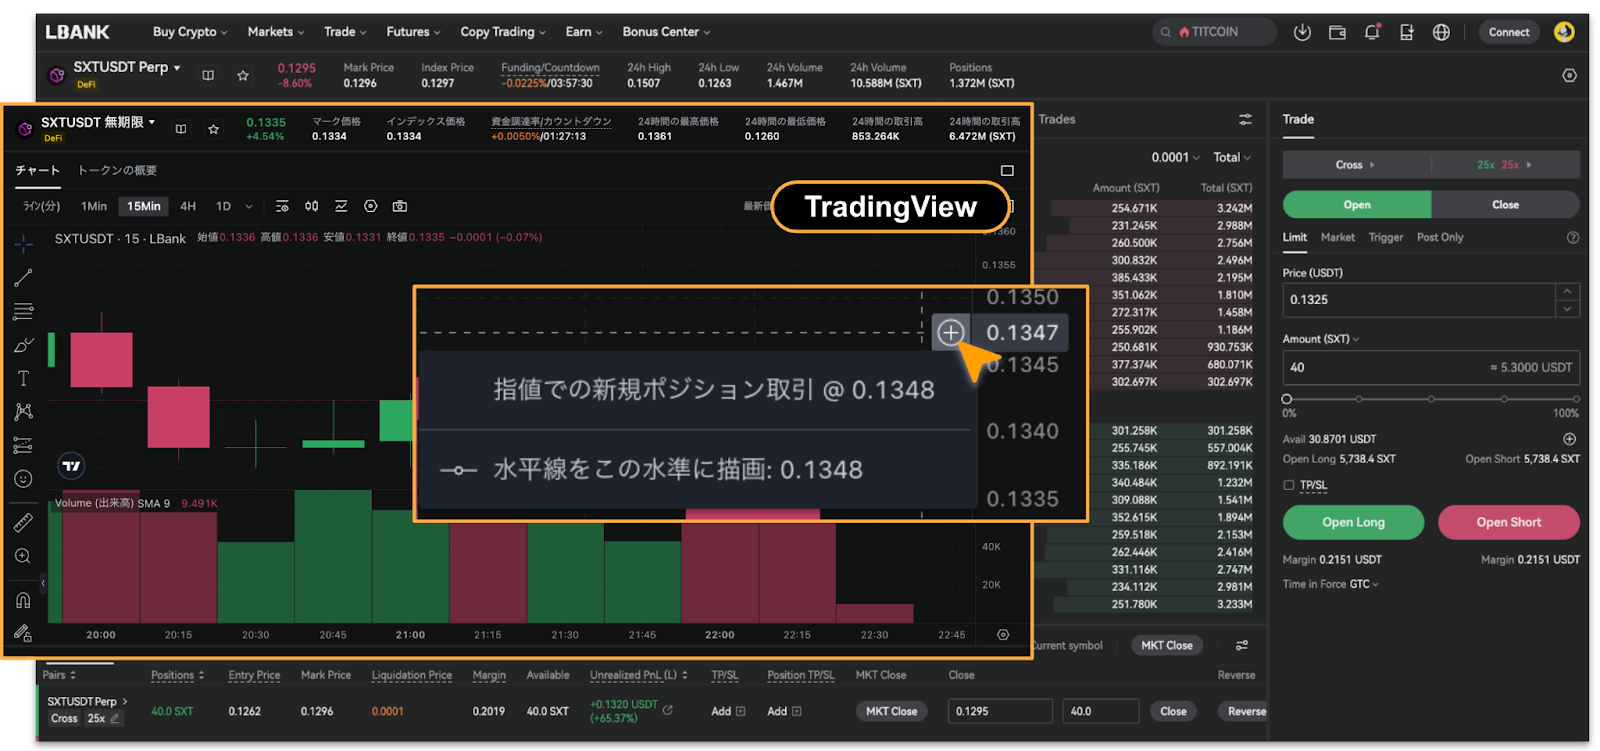Screen dimensions: 1600x751
Task: Open the Cross margin mode selector
Action: click(x=1356, y=165)
